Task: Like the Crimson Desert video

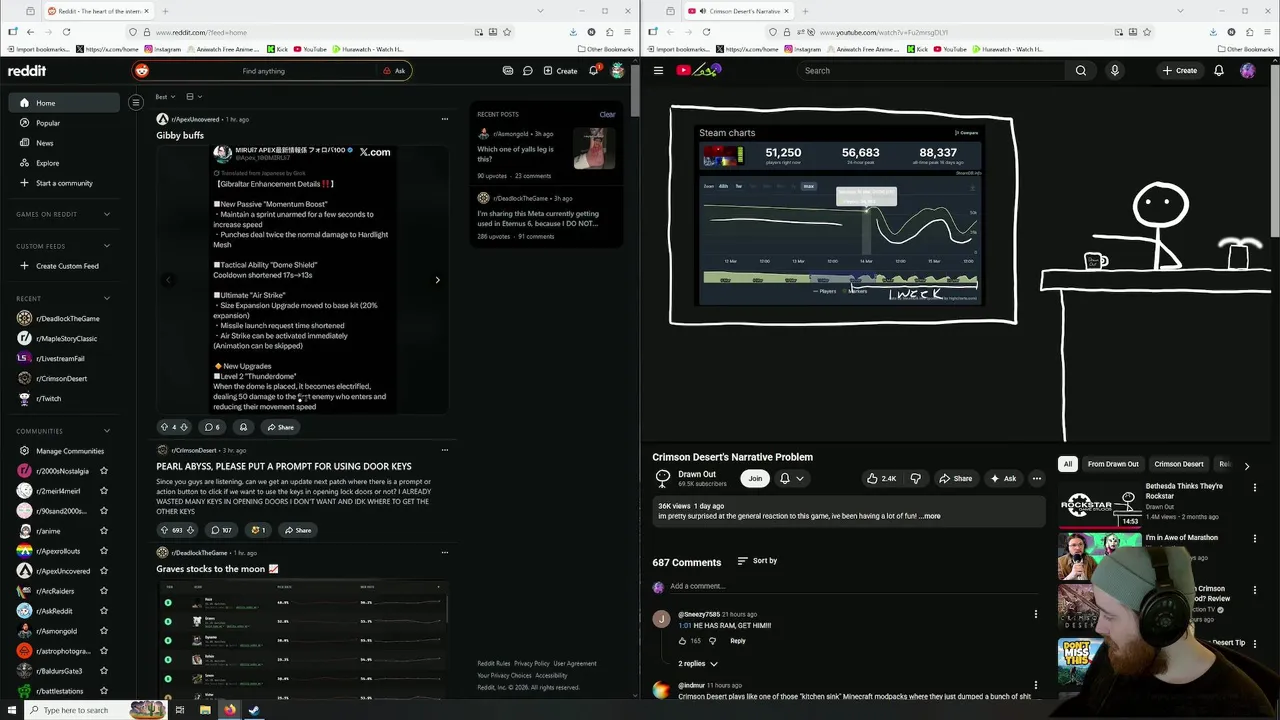Action: (883, 478)
